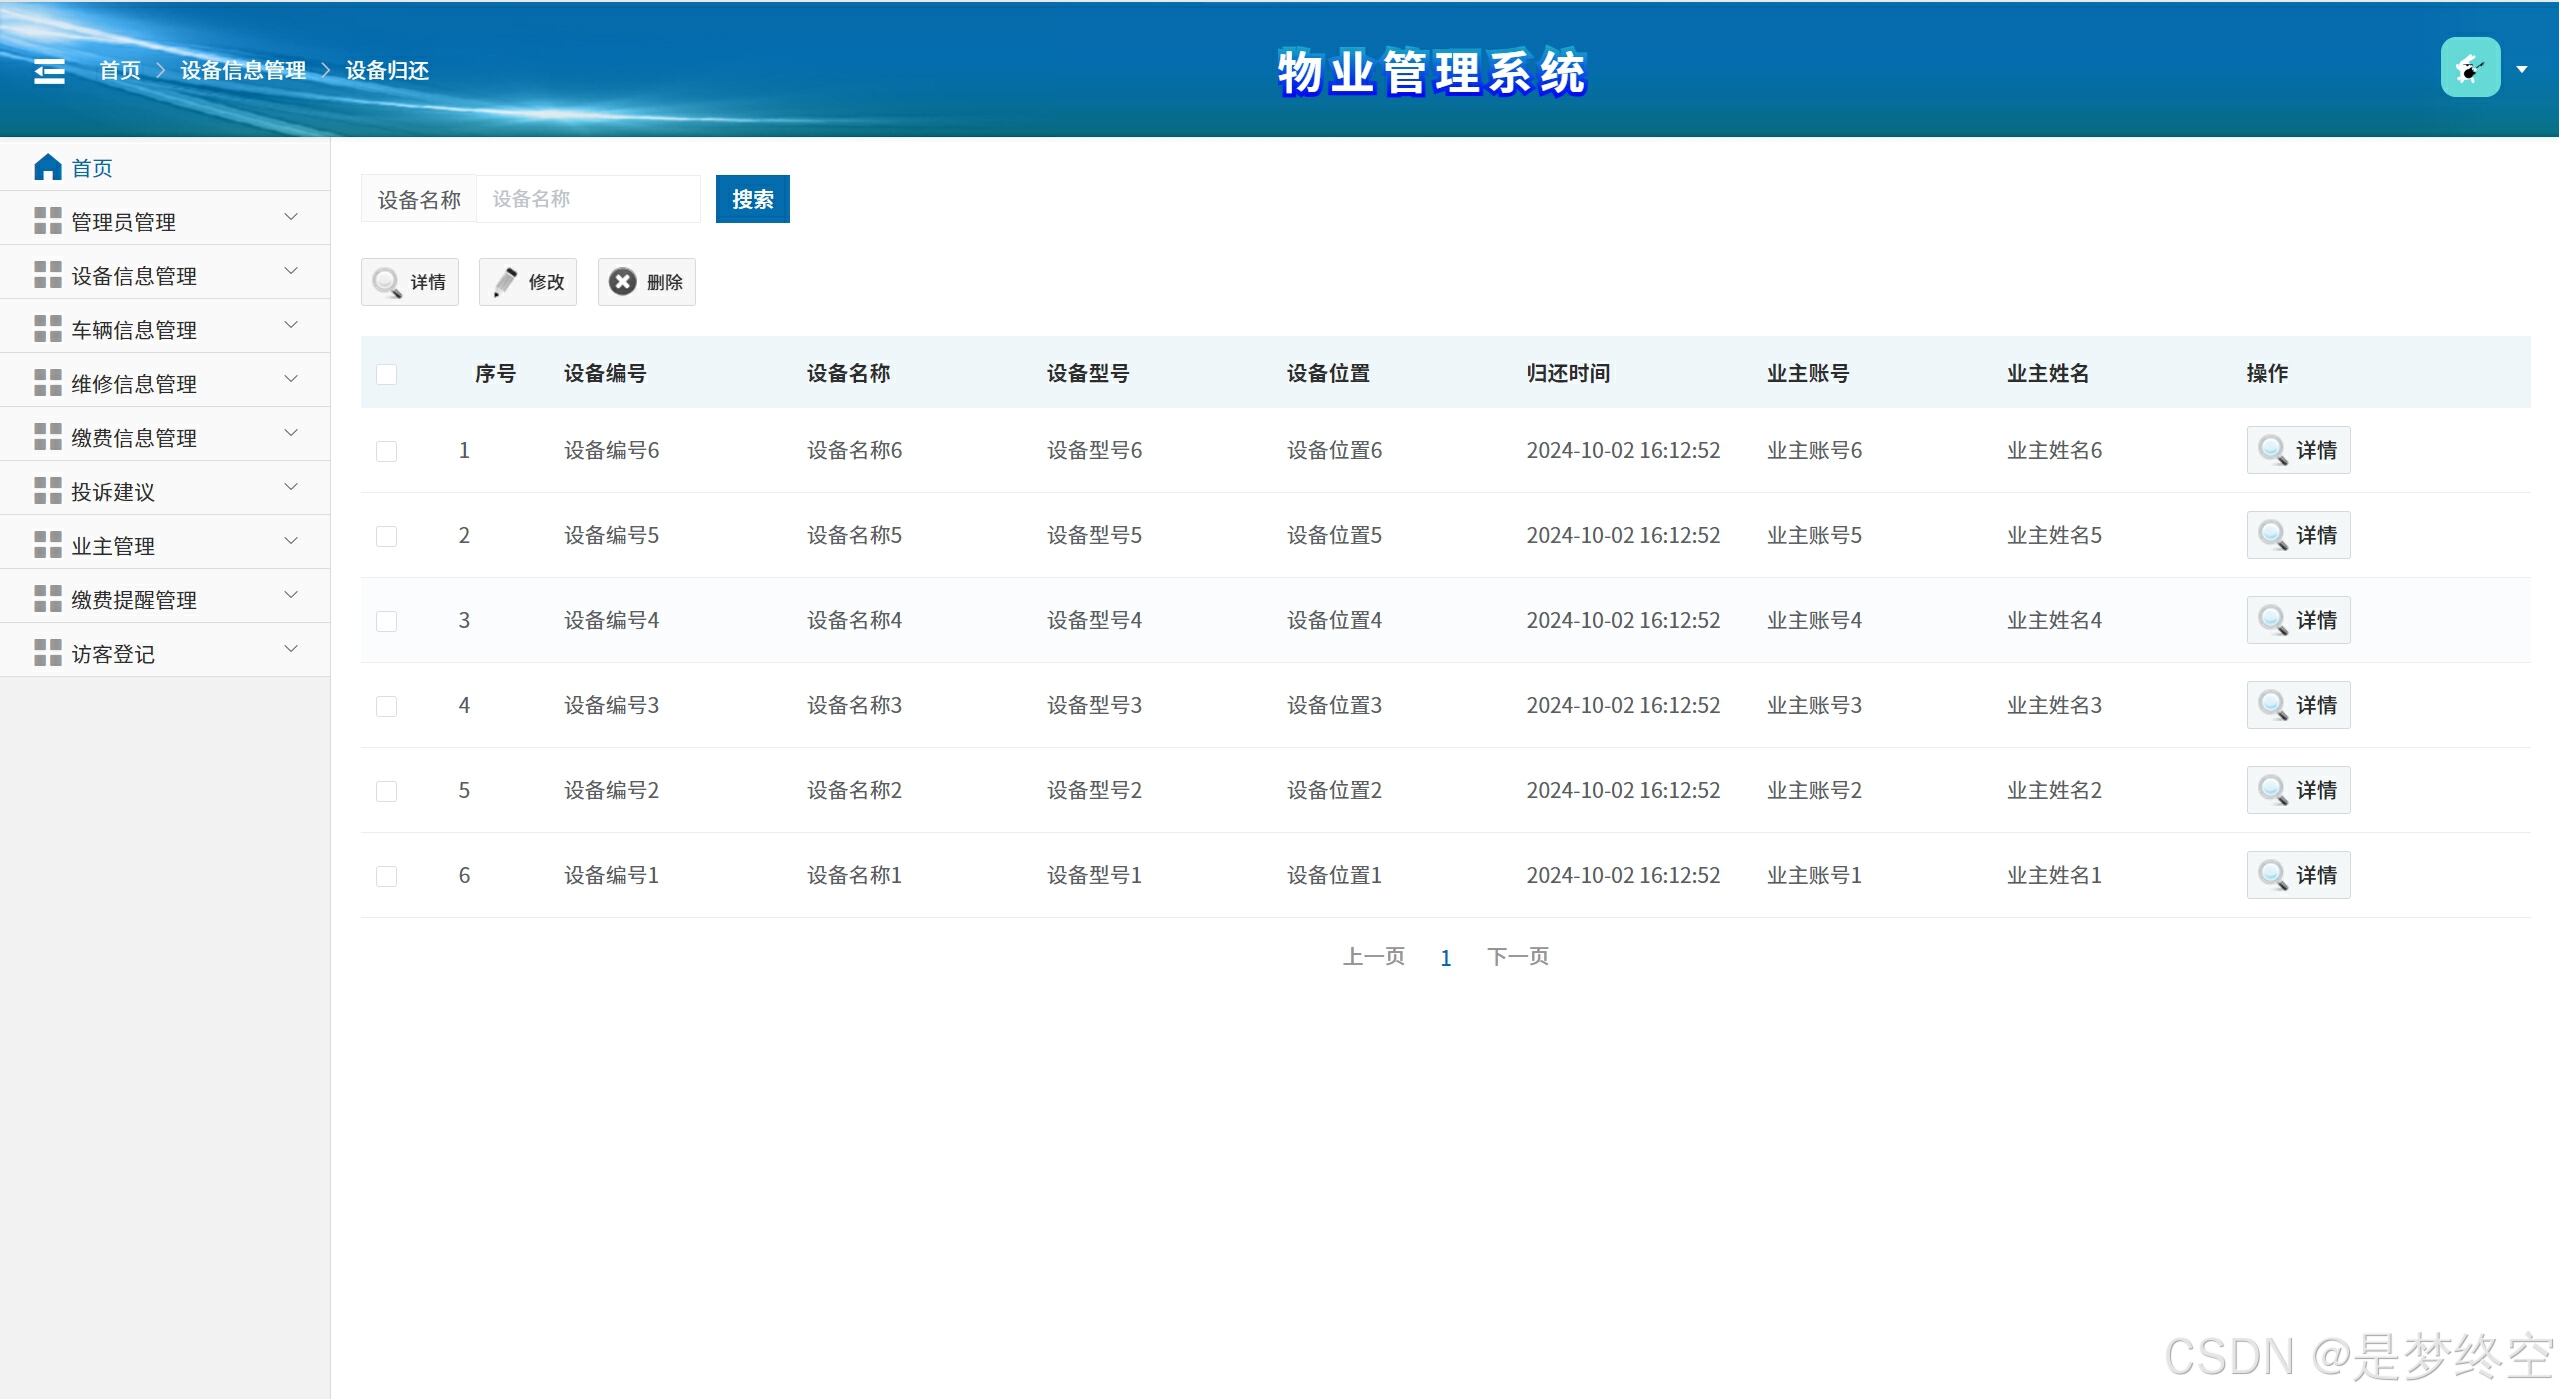2559x1399 pixels.
Task: Click the home icon in sidebar
Action: [x=47, y=167]
